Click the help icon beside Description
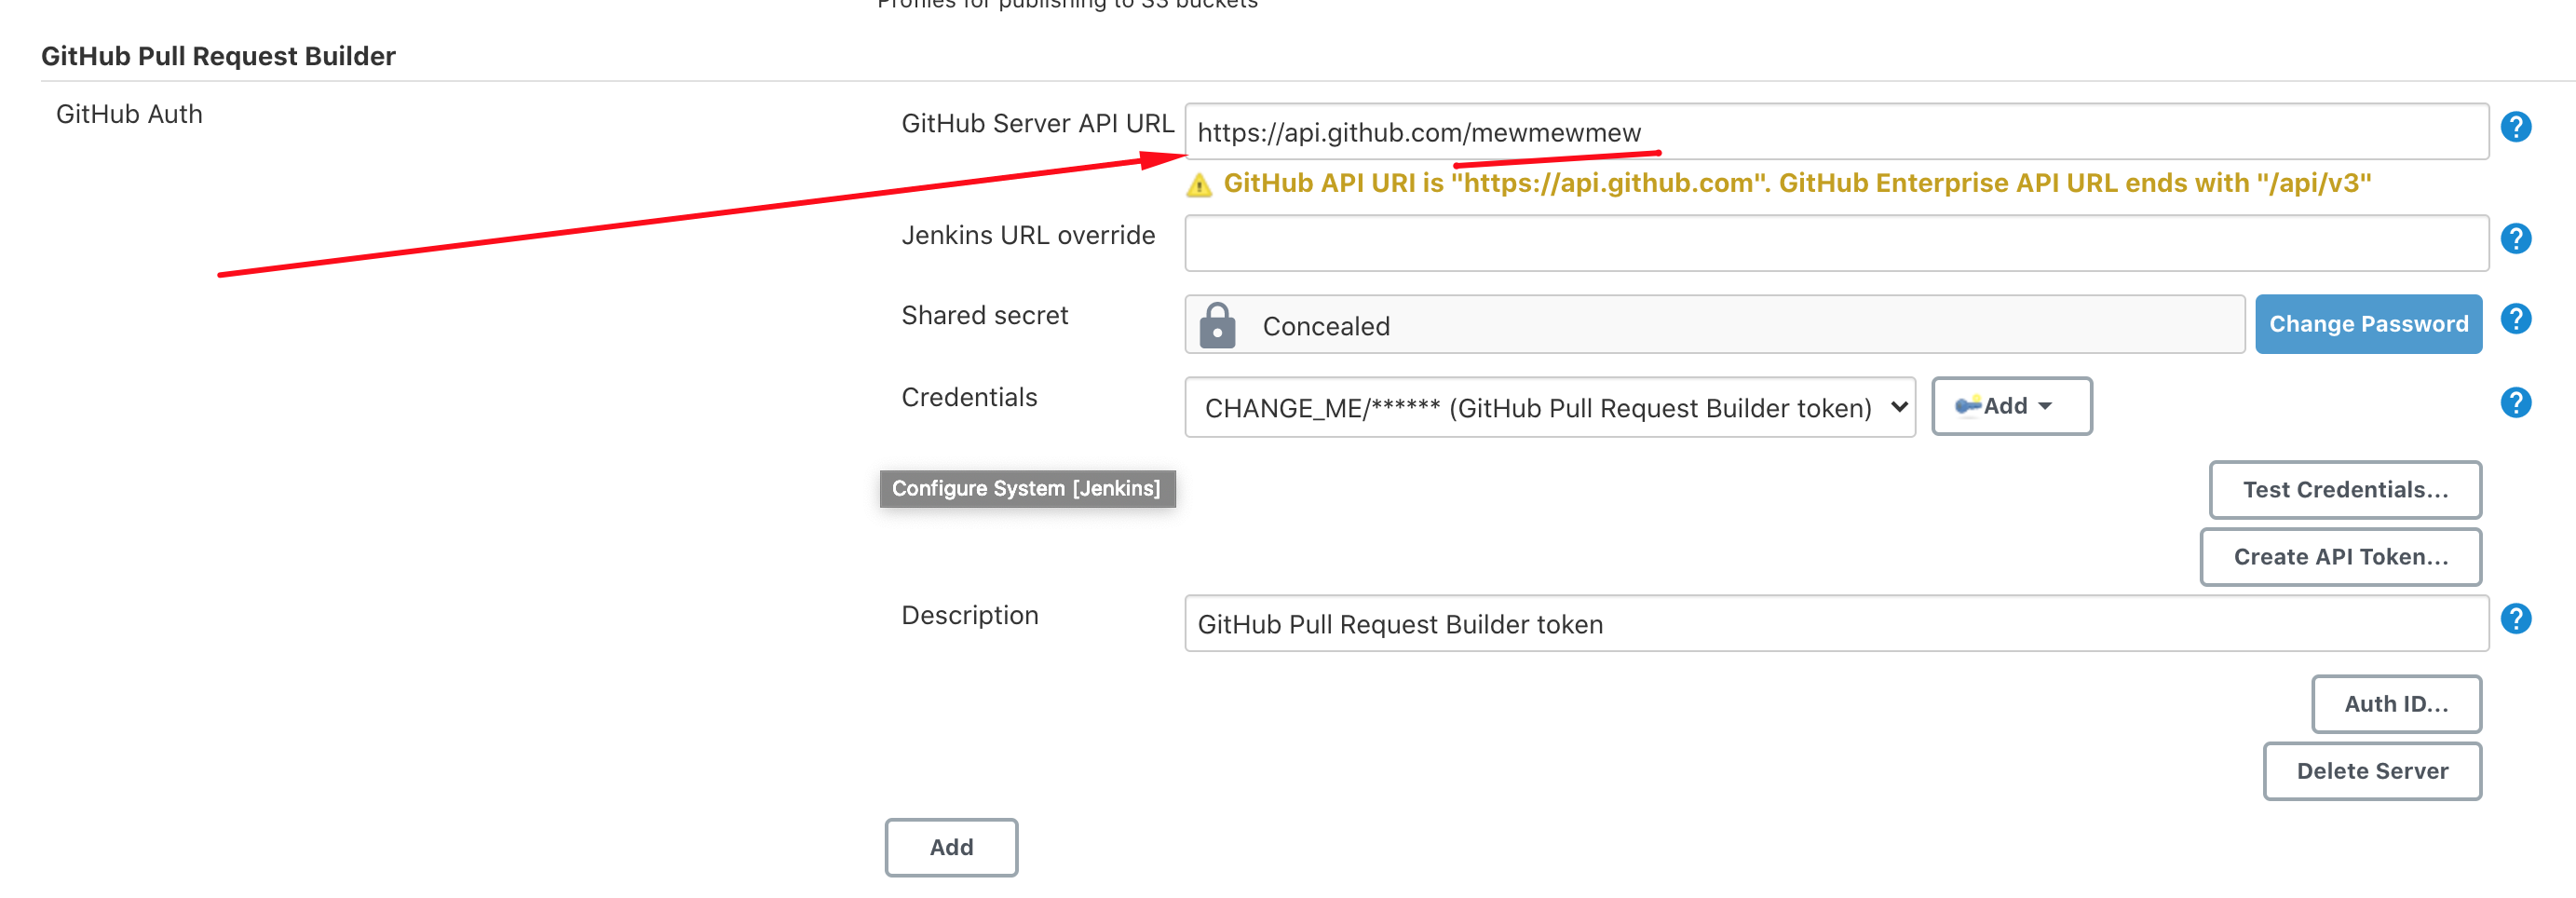The height and width of the screenshot is (898, 2576). [2516, 618]
